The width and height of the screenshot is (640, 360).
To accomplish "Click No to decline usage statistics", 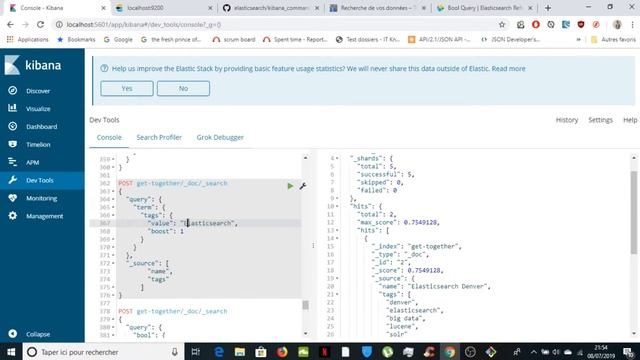I will 183,88.
